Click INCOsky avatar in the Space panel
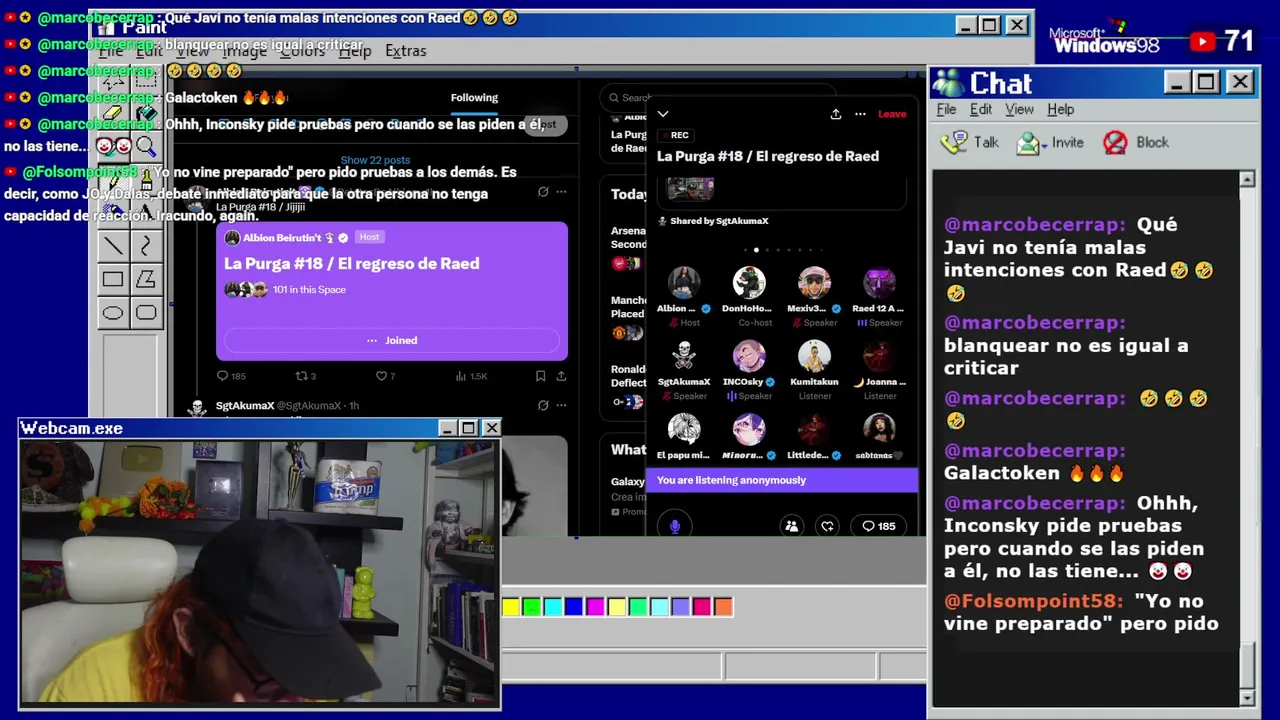1280x720 pixels. click(749, 356)
